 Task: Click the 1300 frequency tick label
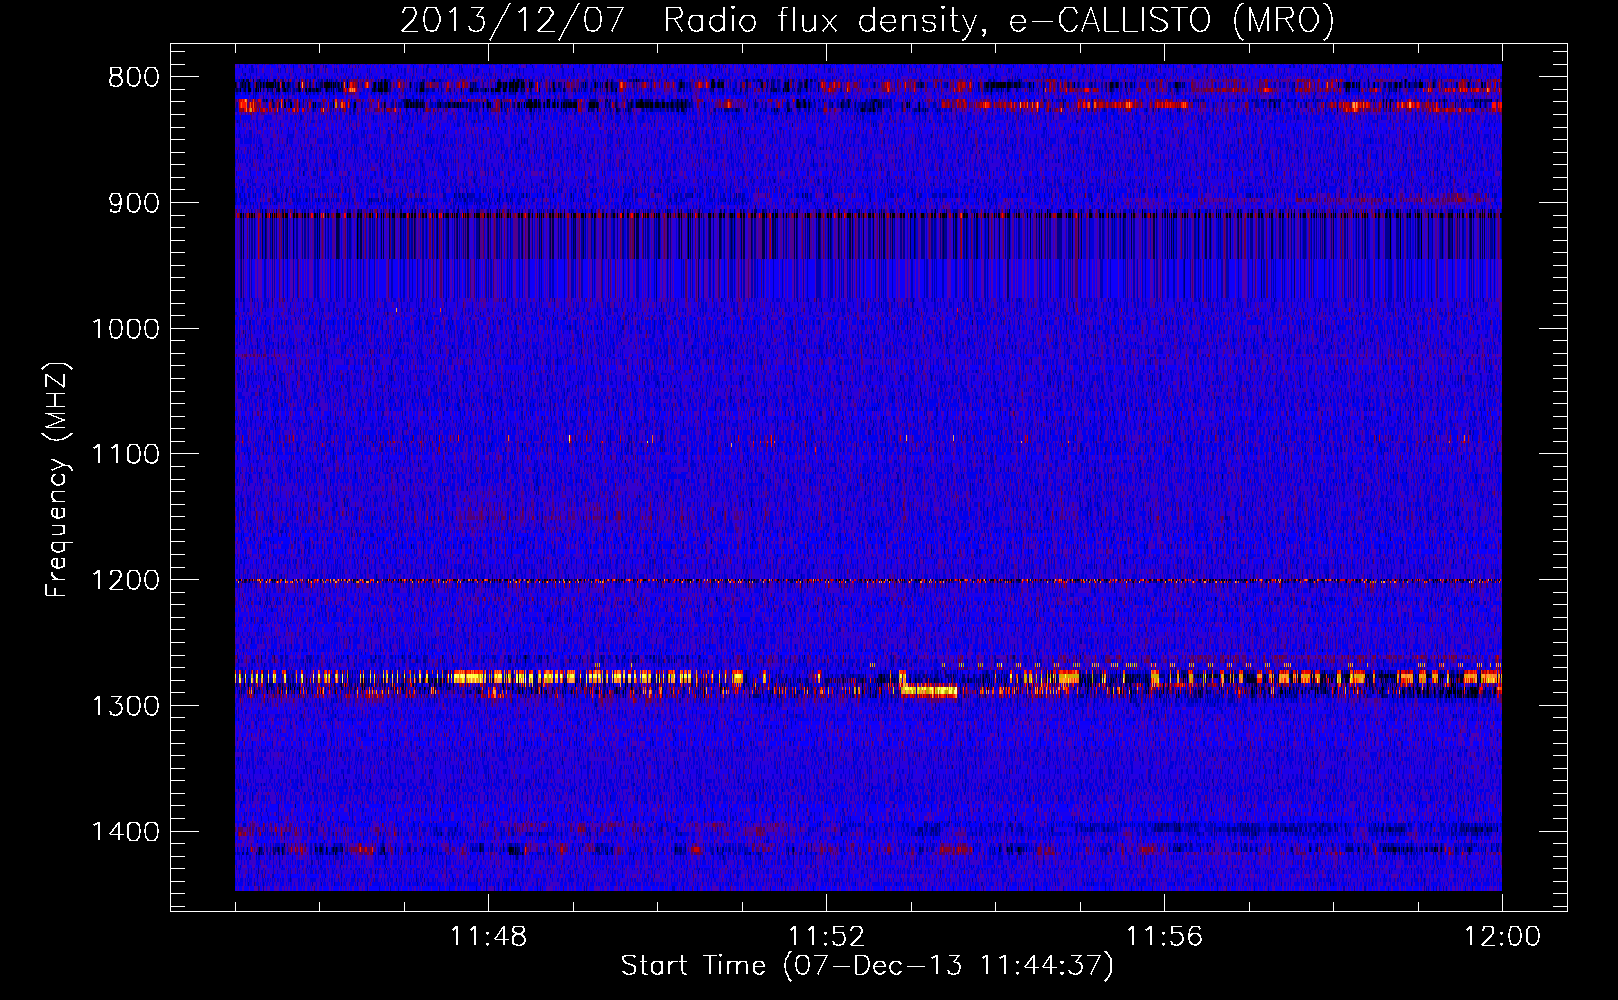click(x=125, y=706)
